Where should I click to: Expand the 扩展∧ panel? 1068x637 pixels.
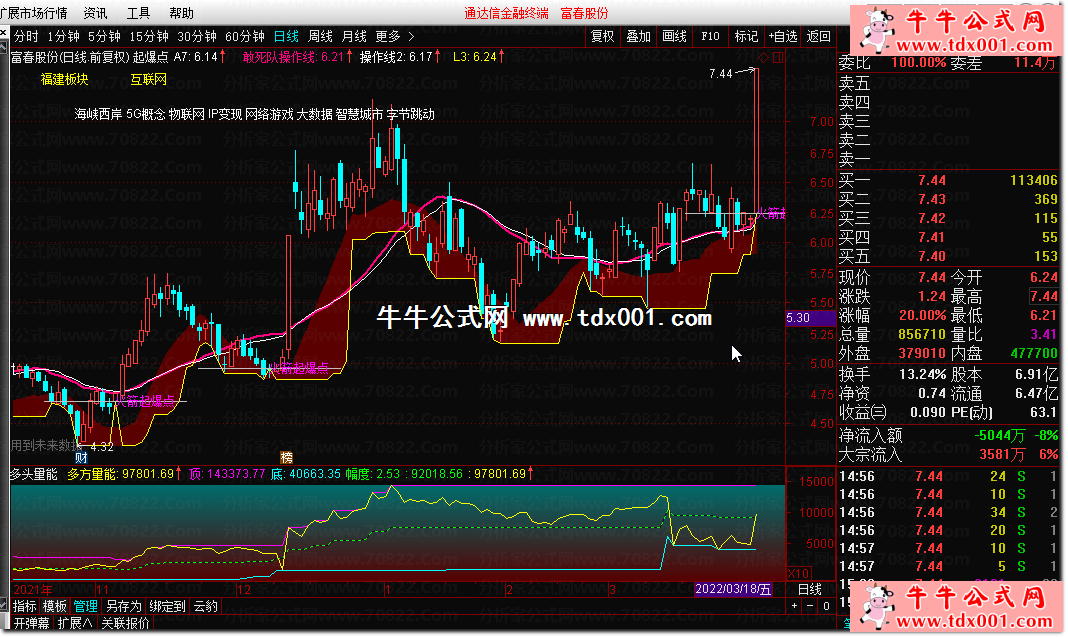point(74,623)
